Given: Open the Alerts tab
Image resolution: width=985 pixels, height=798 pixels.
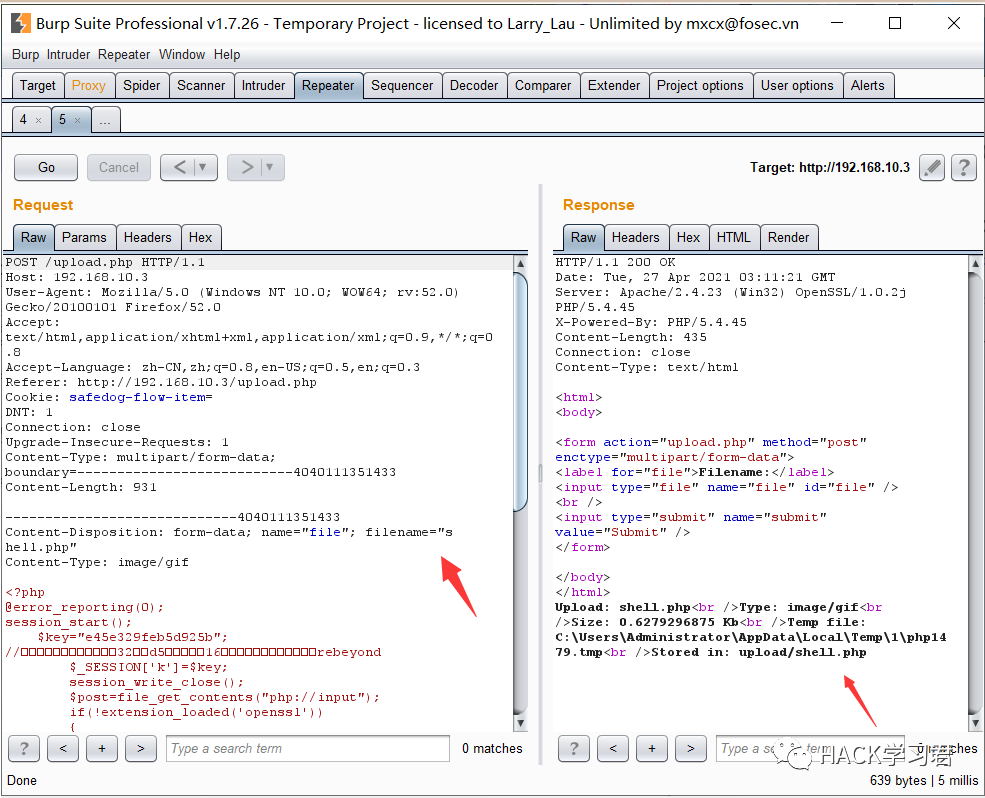Looking at the screenshot, I should pos(868,85).
